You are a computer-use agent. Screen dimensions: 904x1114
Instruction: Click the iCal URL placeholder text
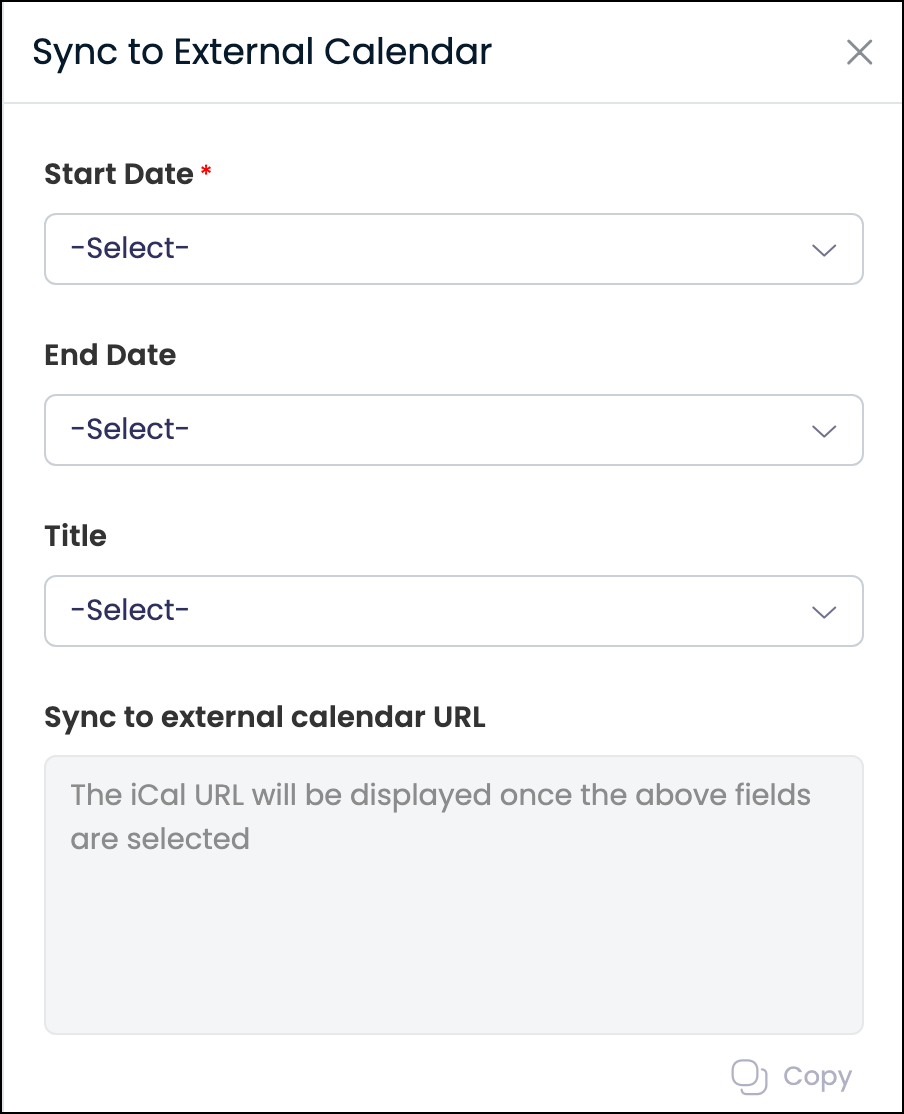[440, 816]
